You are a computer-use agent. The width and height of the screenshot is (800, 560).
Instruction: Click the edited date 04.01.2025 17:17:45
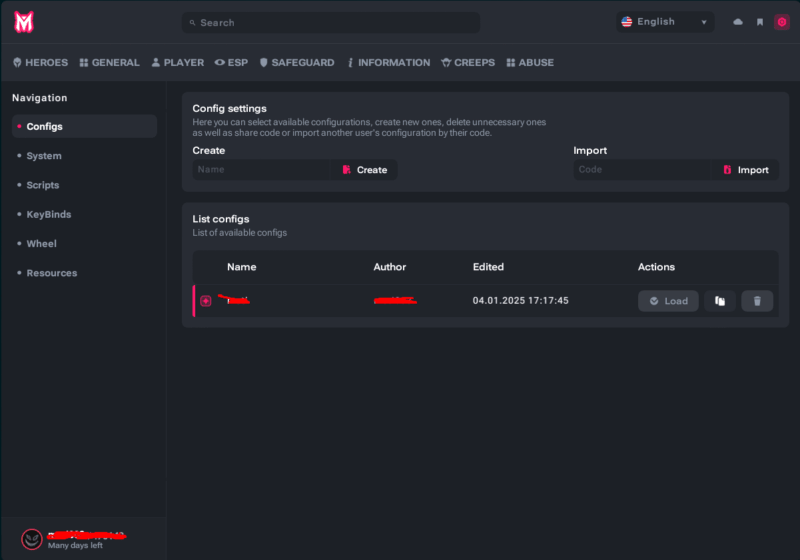520,300
